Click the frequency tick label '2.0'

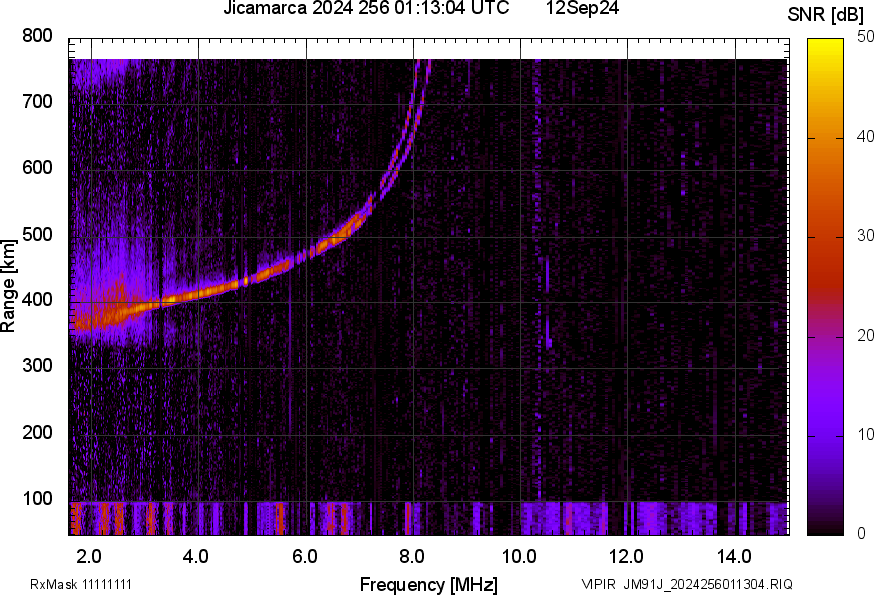pyautogui.click(x=89, y=557)
